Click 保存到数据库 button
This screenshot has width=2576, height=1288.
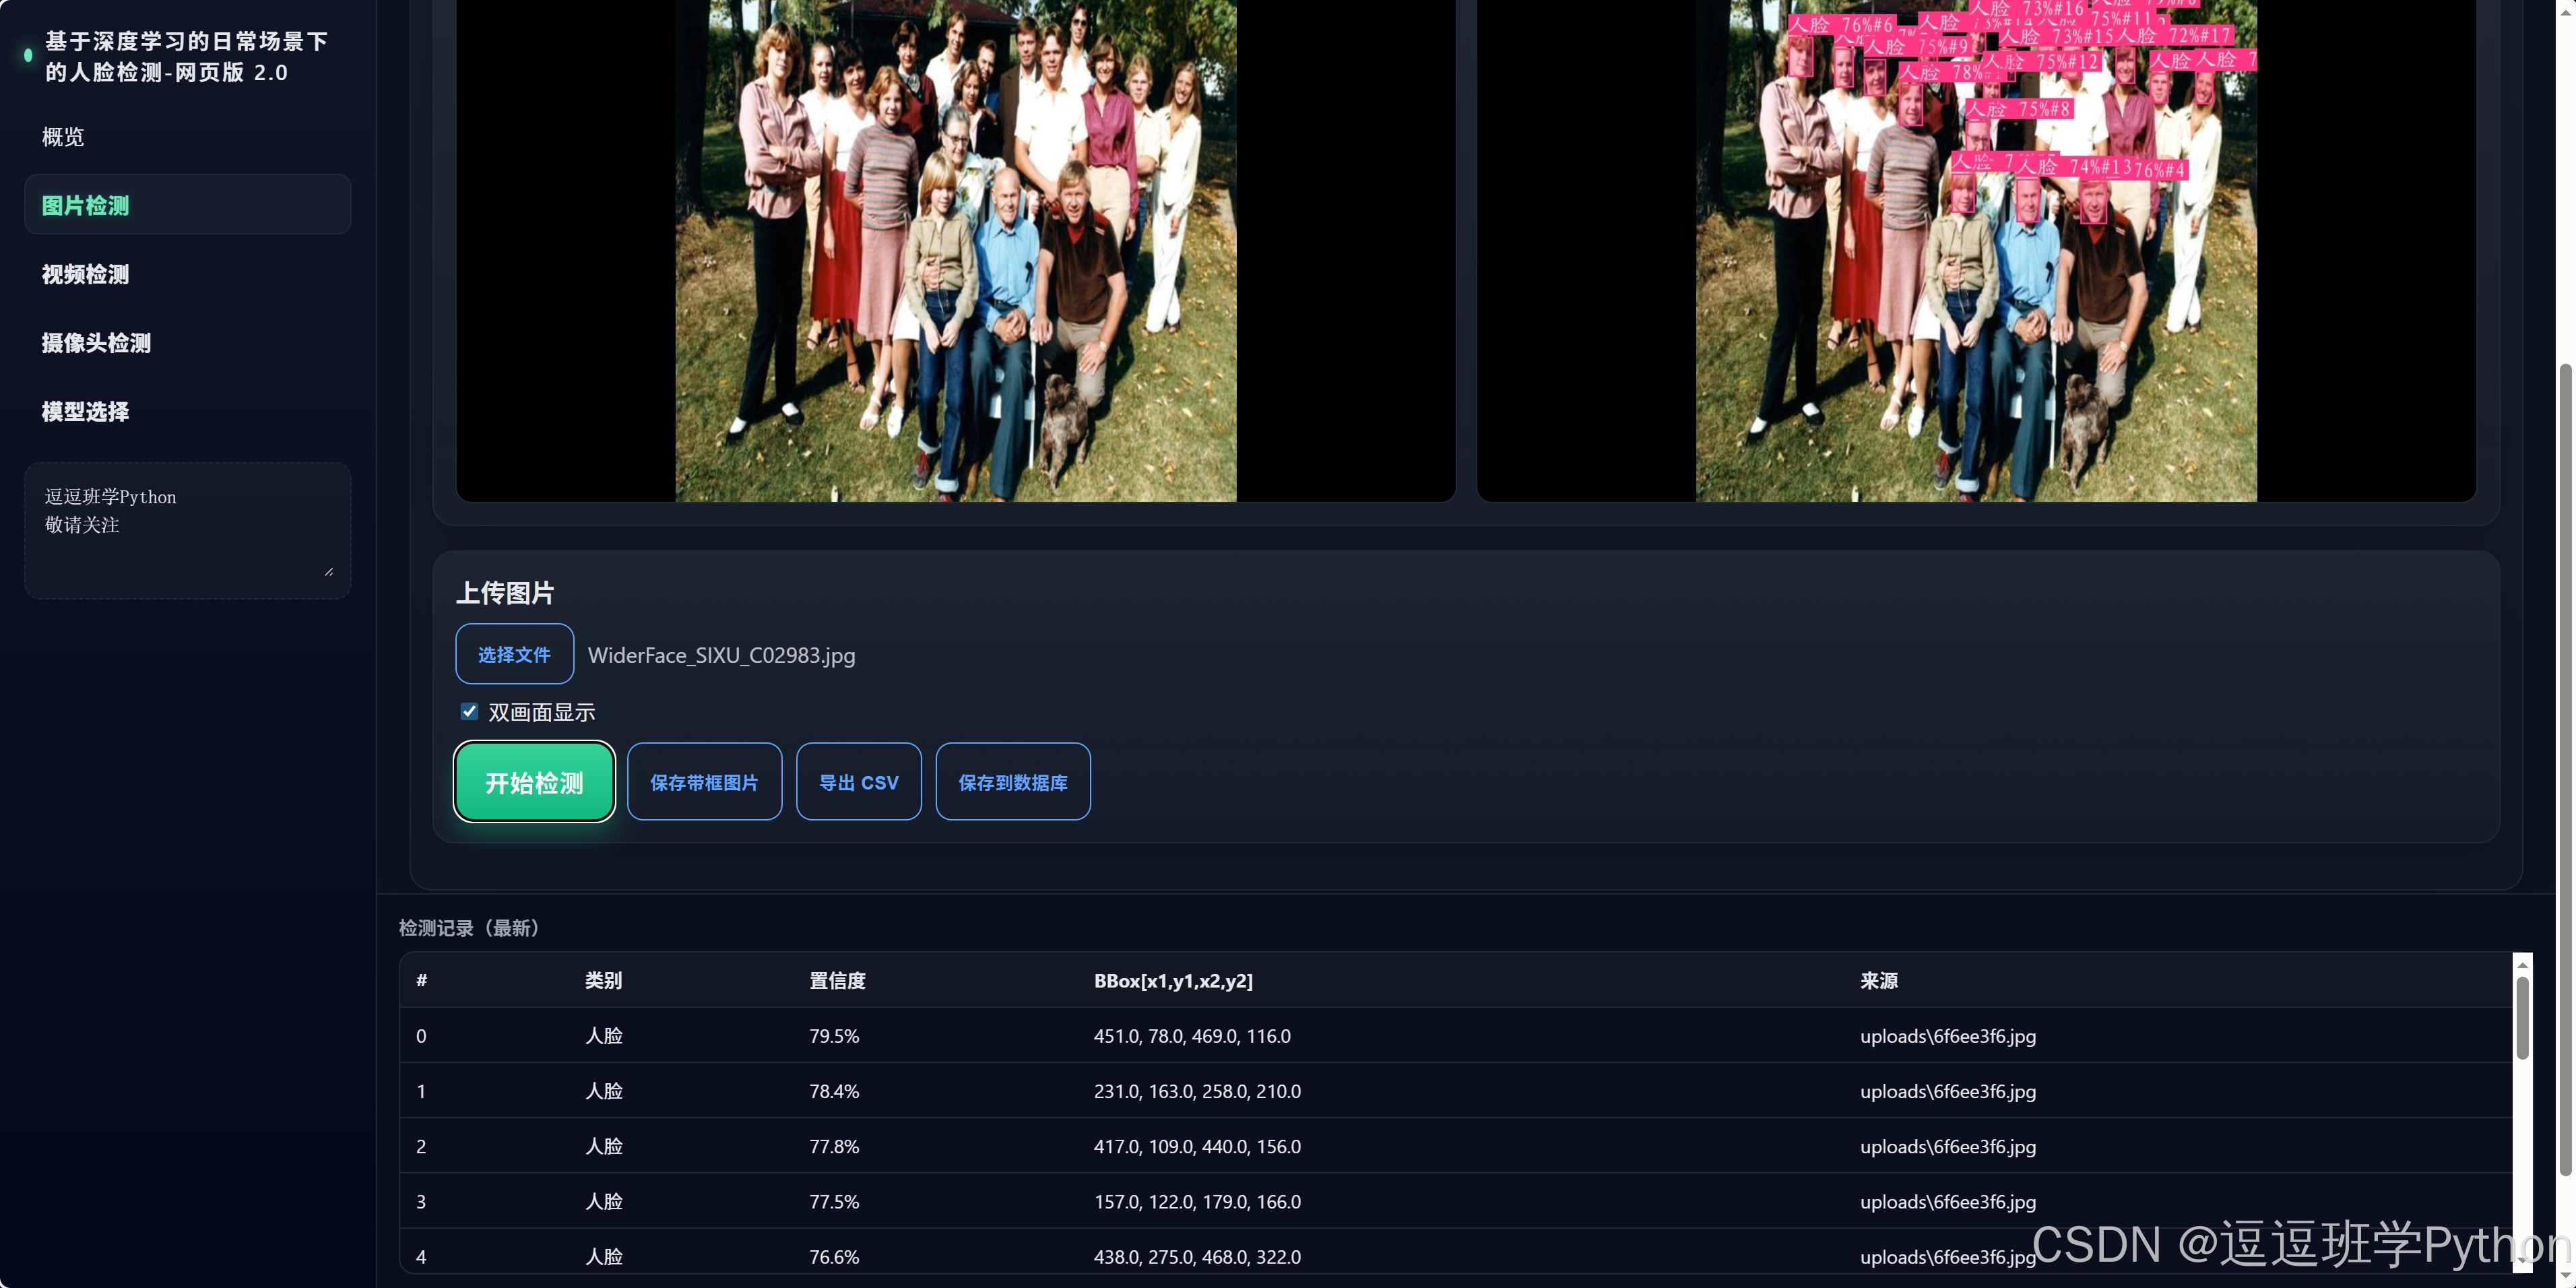click(x=1013, y=782)
